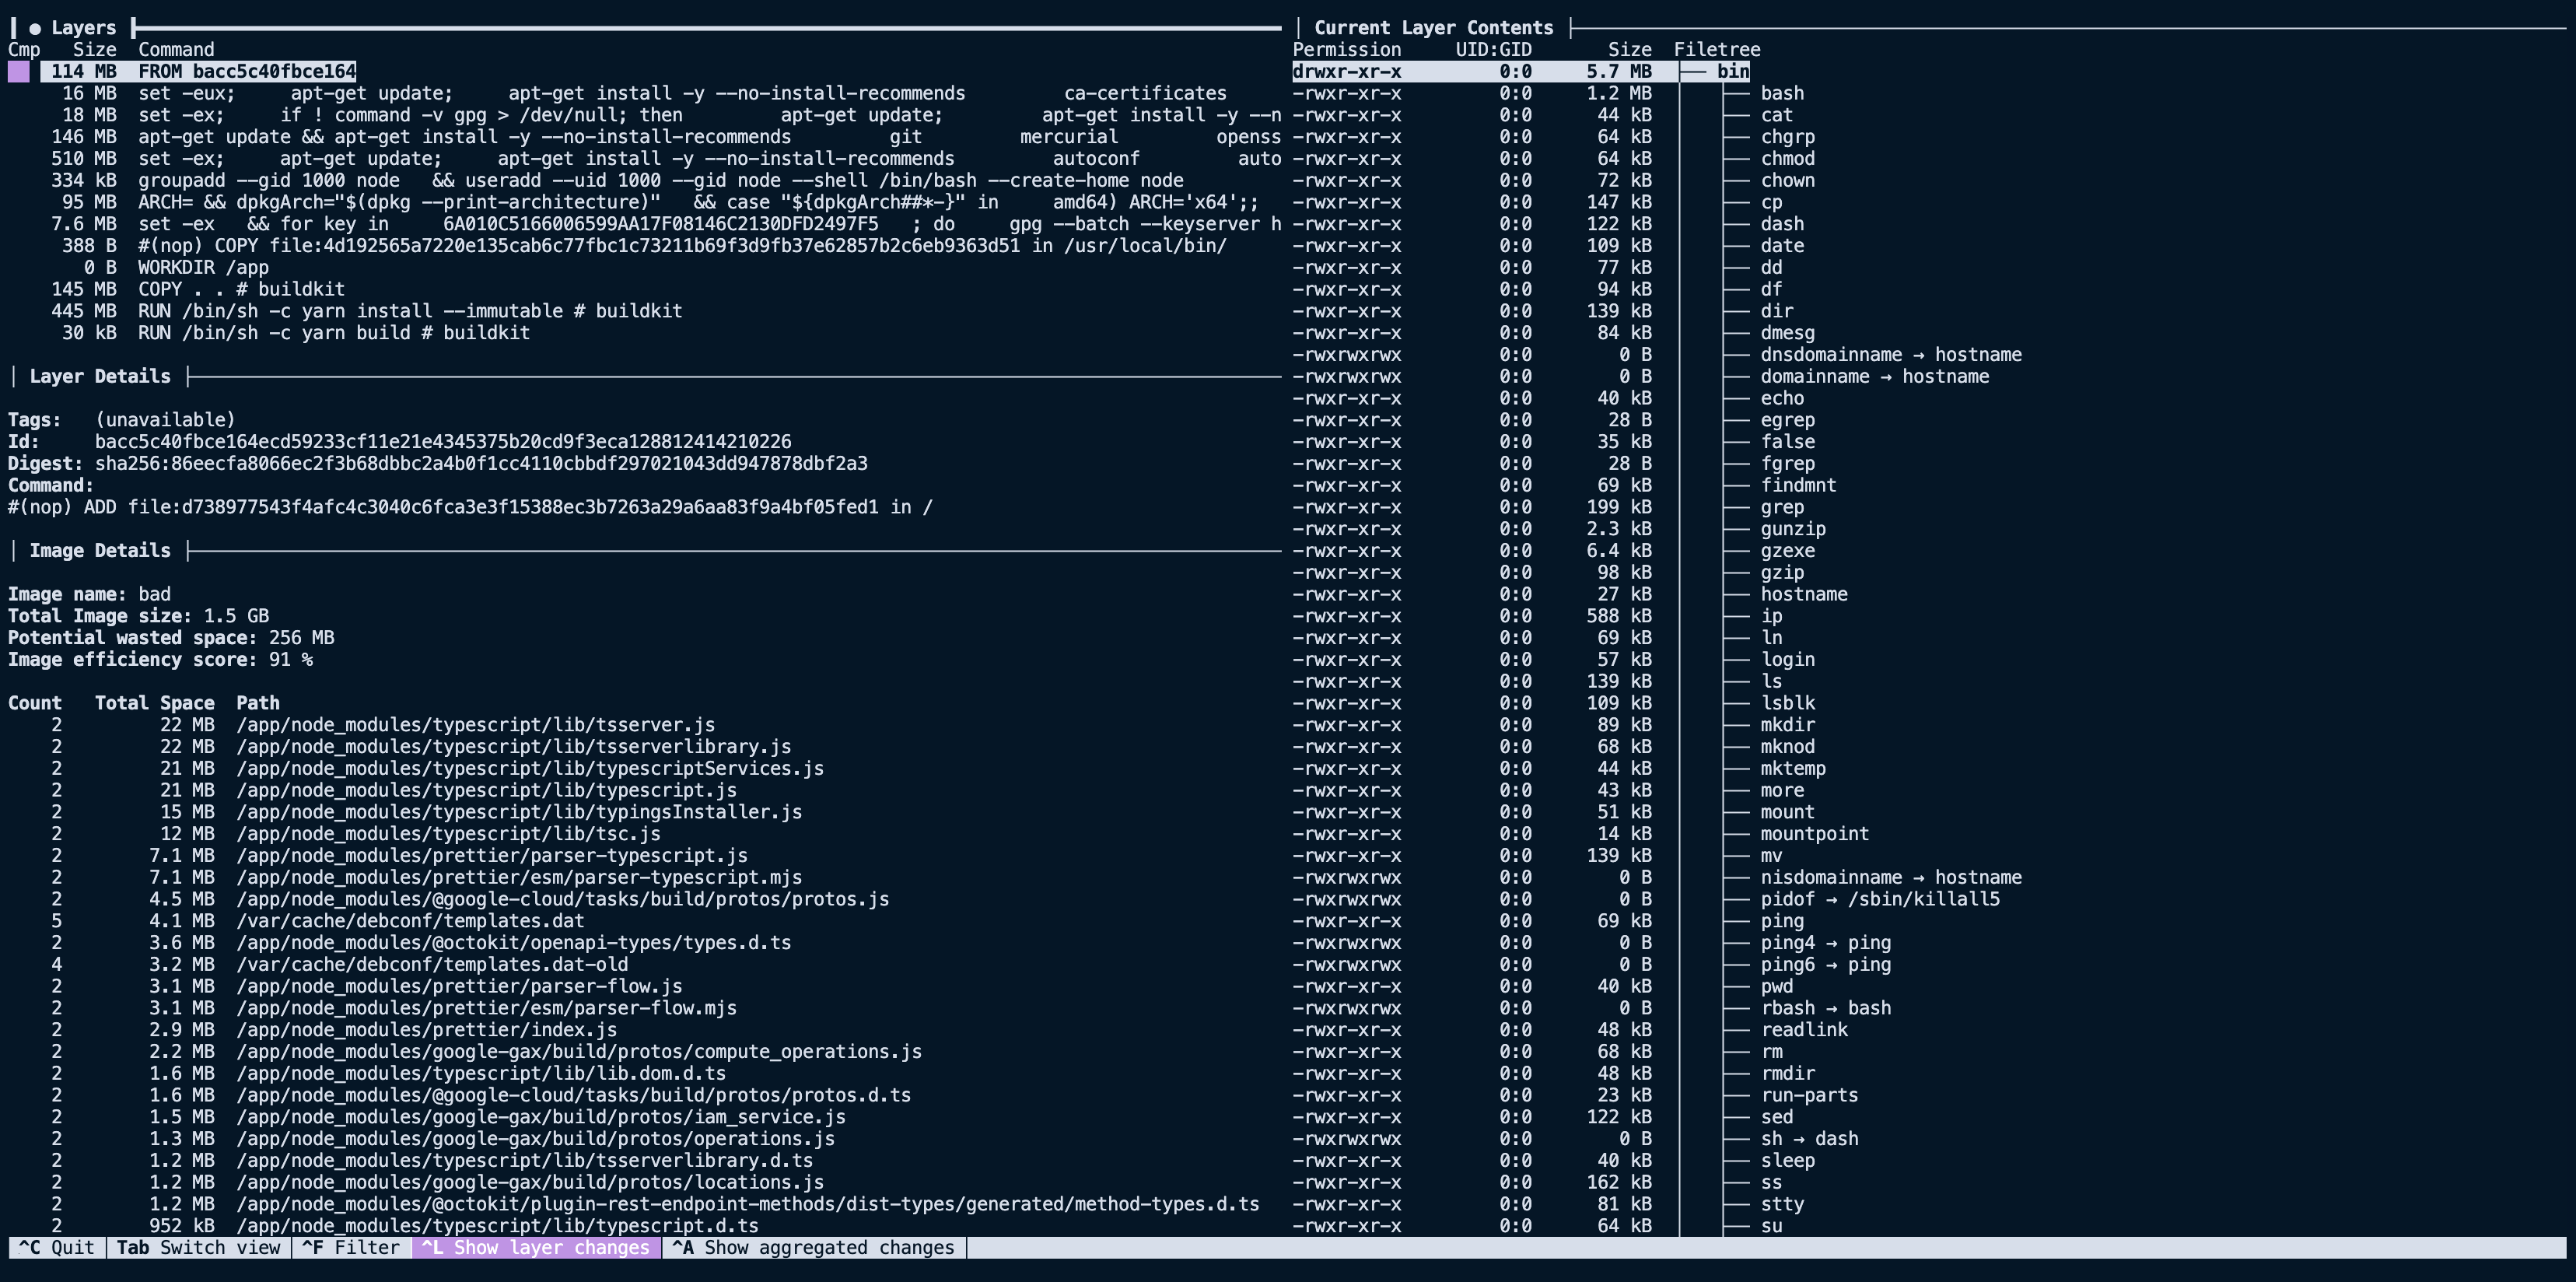Select bash in the file tree
2576x1282 pixels.
click(1784, 93)
